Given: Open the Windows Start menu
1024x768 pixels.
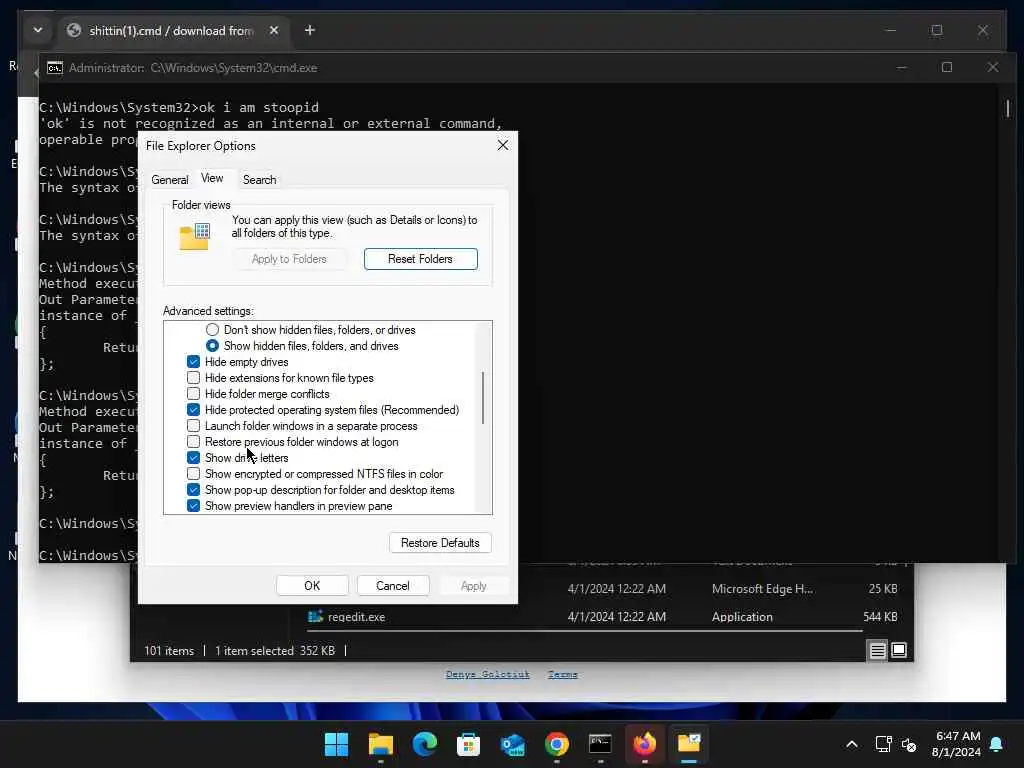Looking at the screenshot, I should pyautogui.click(x=336, y=744).
